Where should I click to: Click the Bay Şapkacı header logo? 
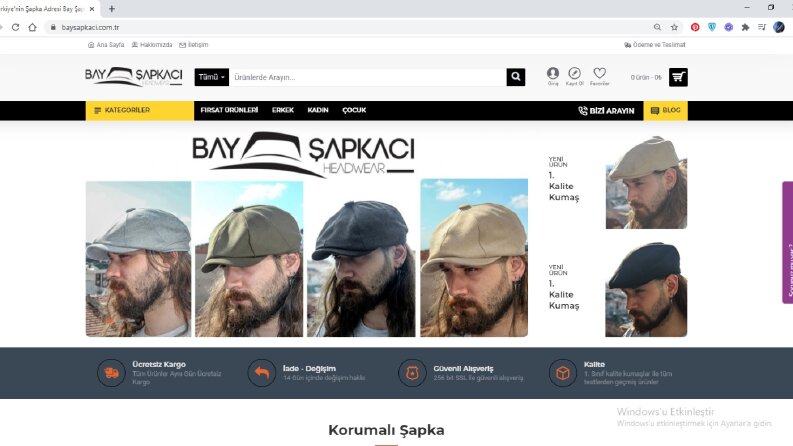pyautogui.click(x=134, y=77)
